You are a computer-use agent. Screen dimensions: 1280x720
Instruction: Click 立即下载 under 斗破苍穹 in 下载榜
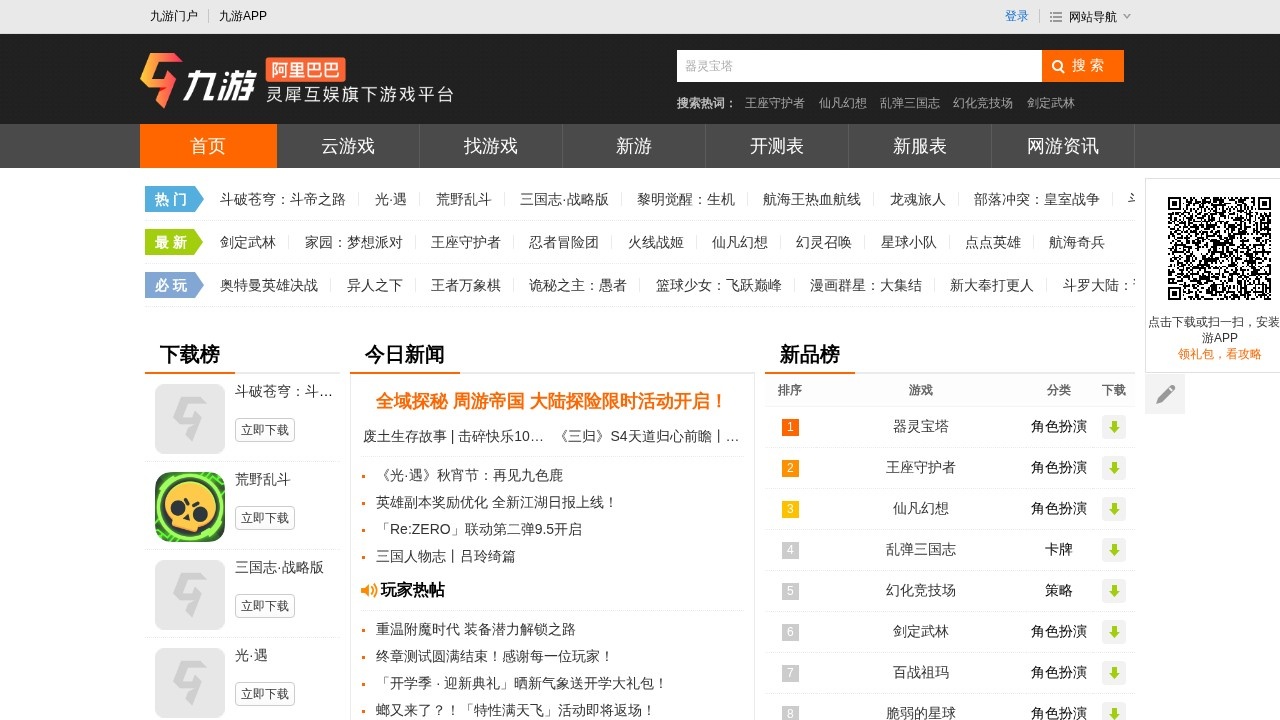(x=265, y=430)
